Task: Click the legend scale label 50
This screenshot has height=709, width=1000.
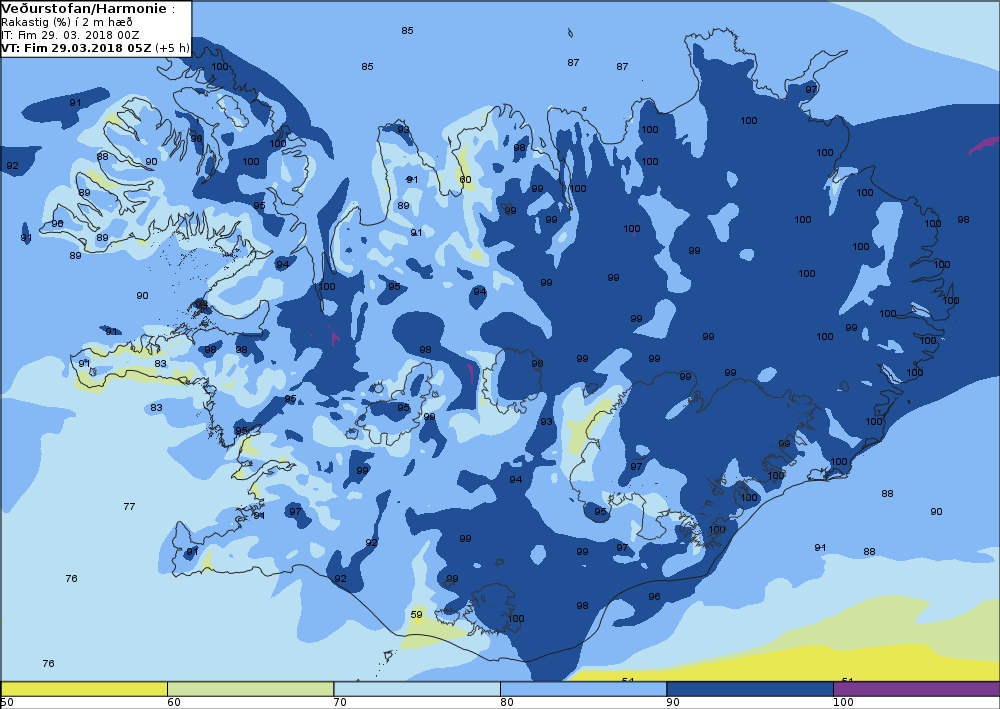Action: [7, 703]
